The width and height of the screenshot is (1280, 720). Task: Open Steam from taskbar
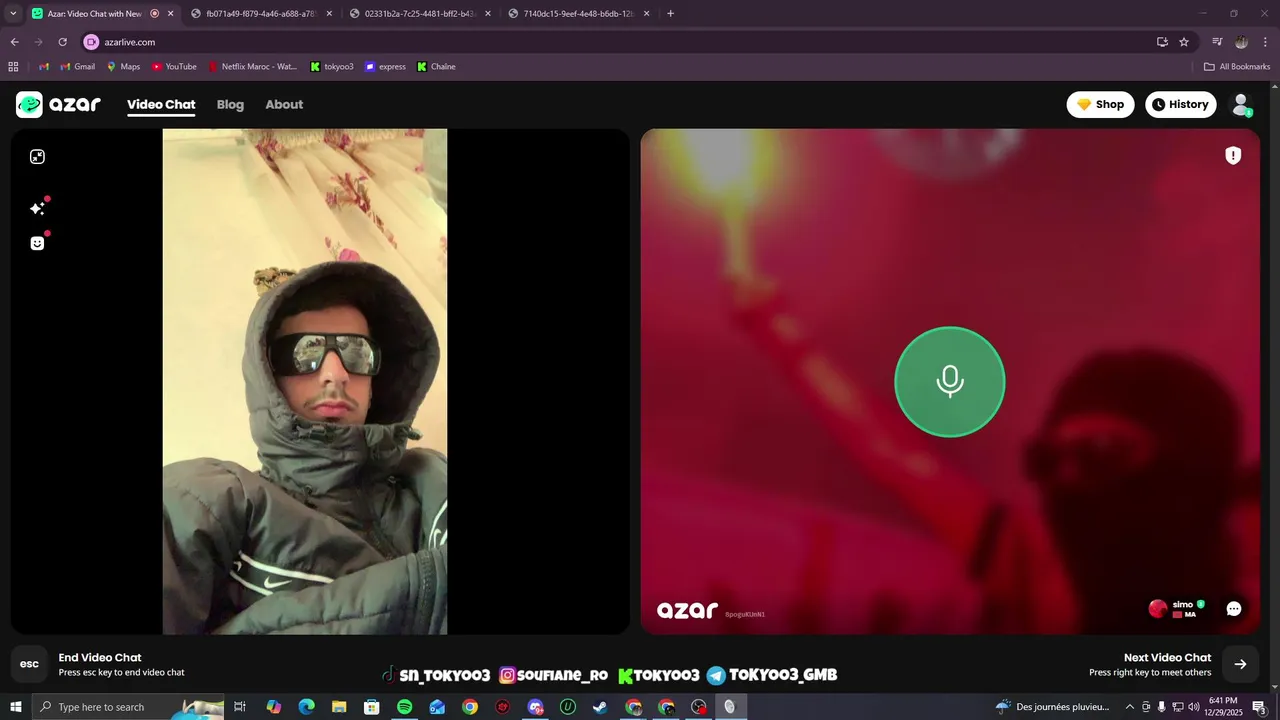pos(600,707)
